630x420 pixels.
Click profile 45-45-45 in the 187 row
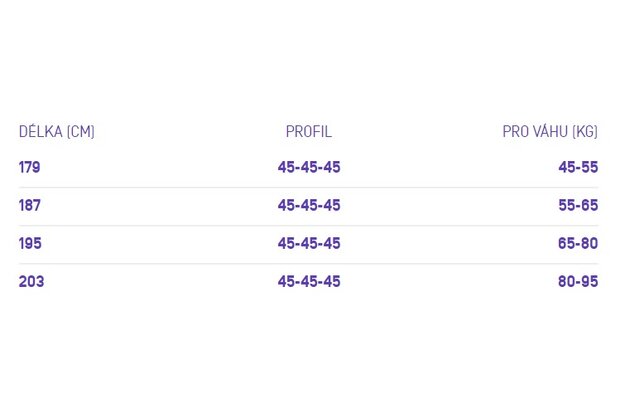pyautogui.click(x=309, y=205)
